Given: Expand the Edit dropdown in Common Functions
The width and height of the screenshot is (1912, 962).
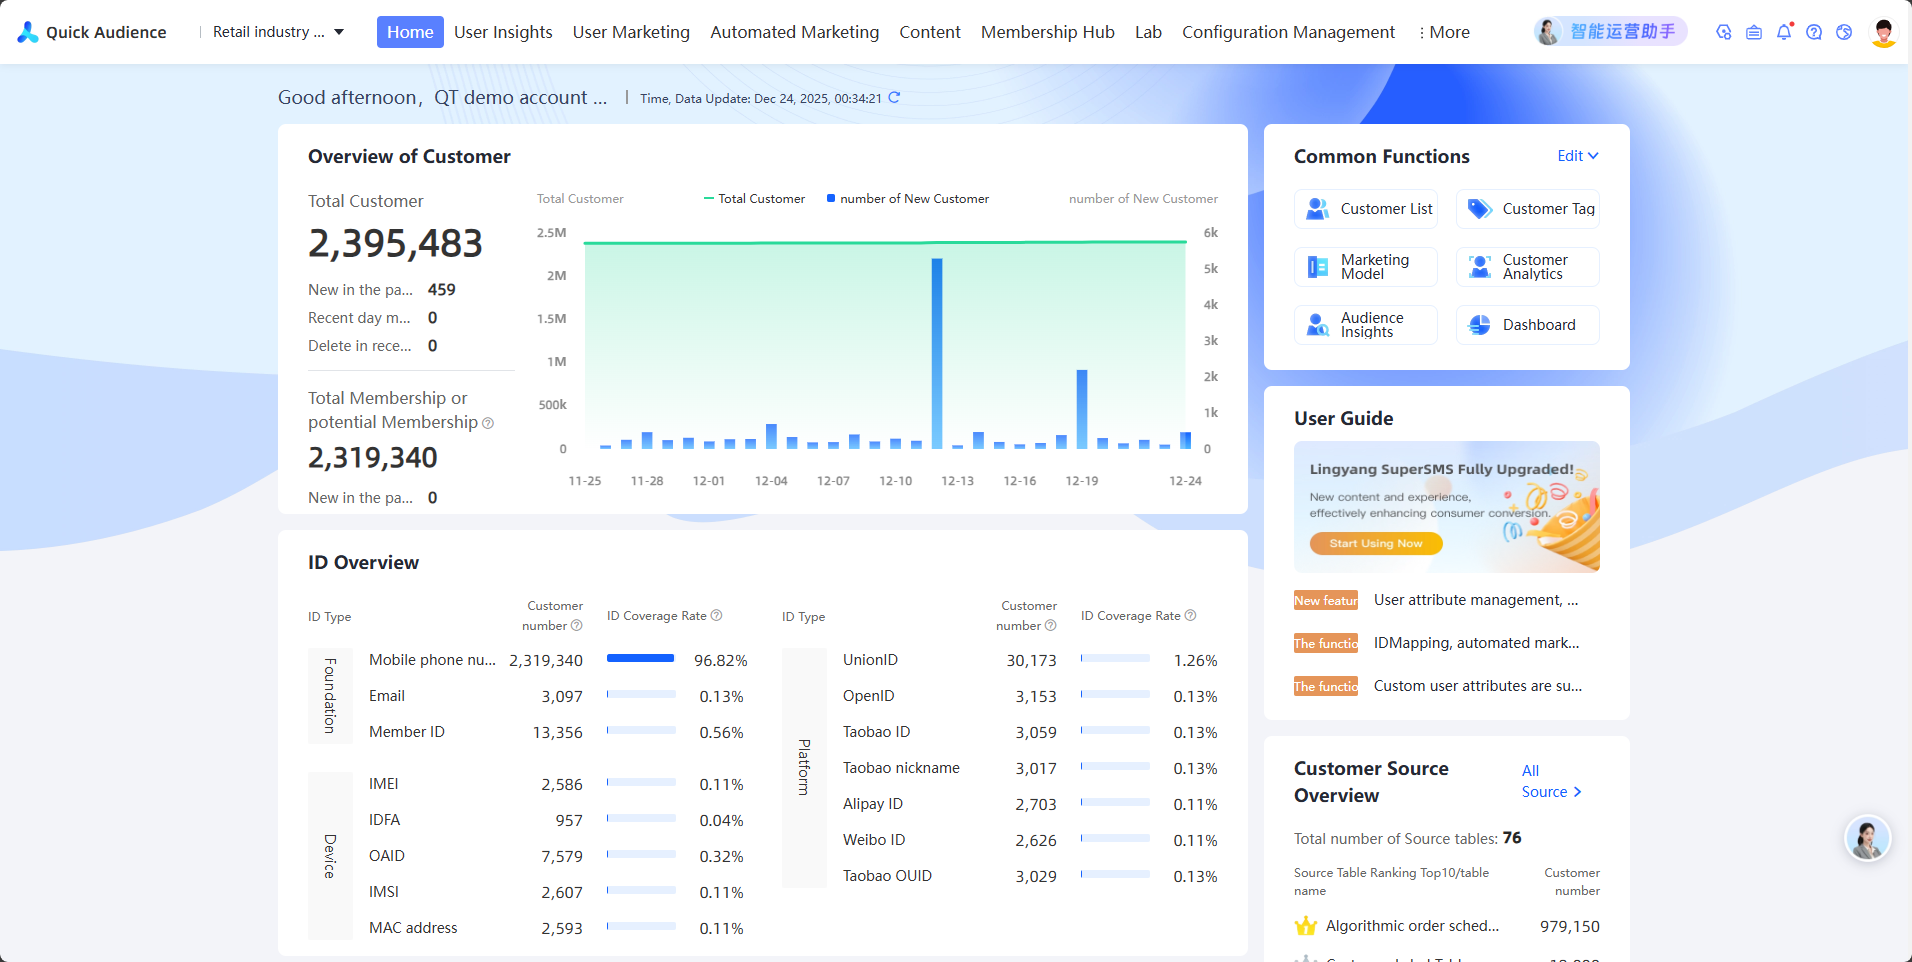Looking at the screenshot, I should [x=1578, y=156].
